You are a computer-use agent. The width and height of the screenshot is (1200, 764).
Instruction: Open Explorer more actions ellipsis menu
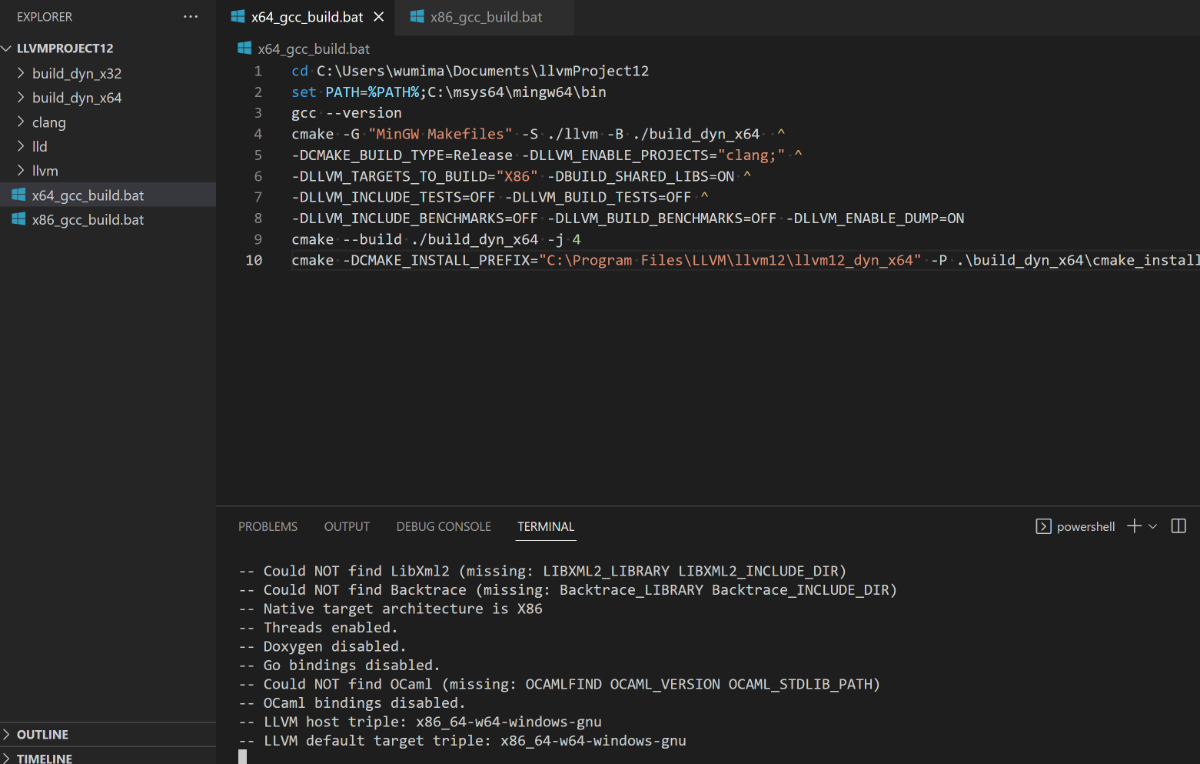click(x=191, y=17)
